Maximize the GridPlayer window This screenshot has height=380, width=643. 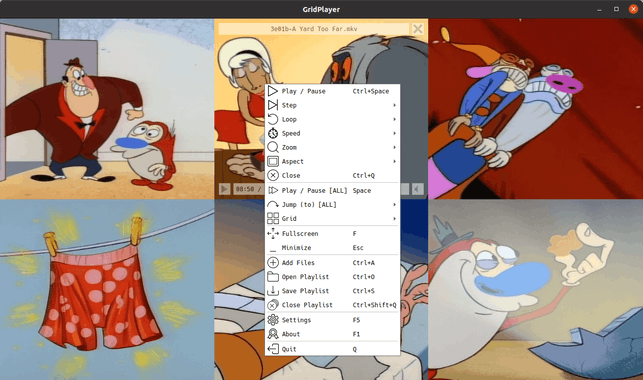[x=616, y=9]
